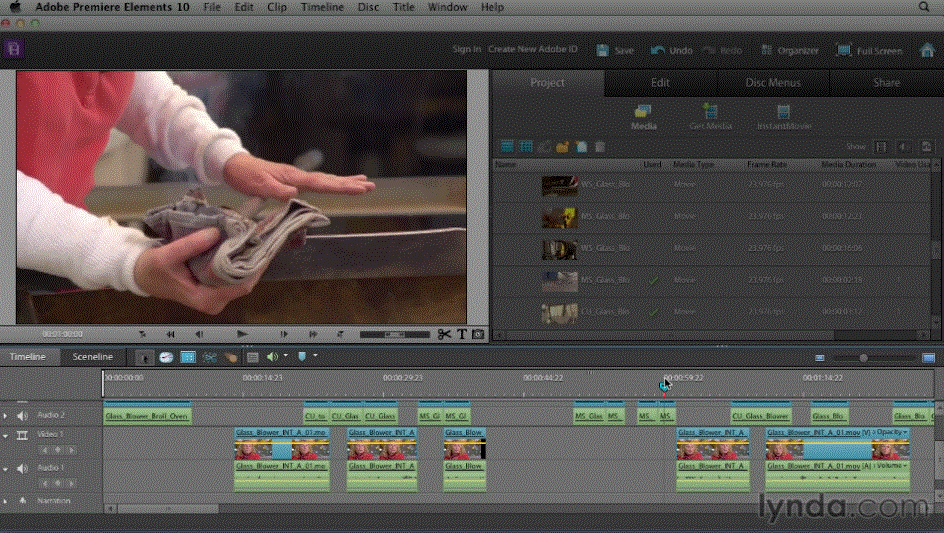Viewport: 944px width, 533px height.
Task: Toggle the Video 1 track filmstrip icon
Action: point(22,435)
